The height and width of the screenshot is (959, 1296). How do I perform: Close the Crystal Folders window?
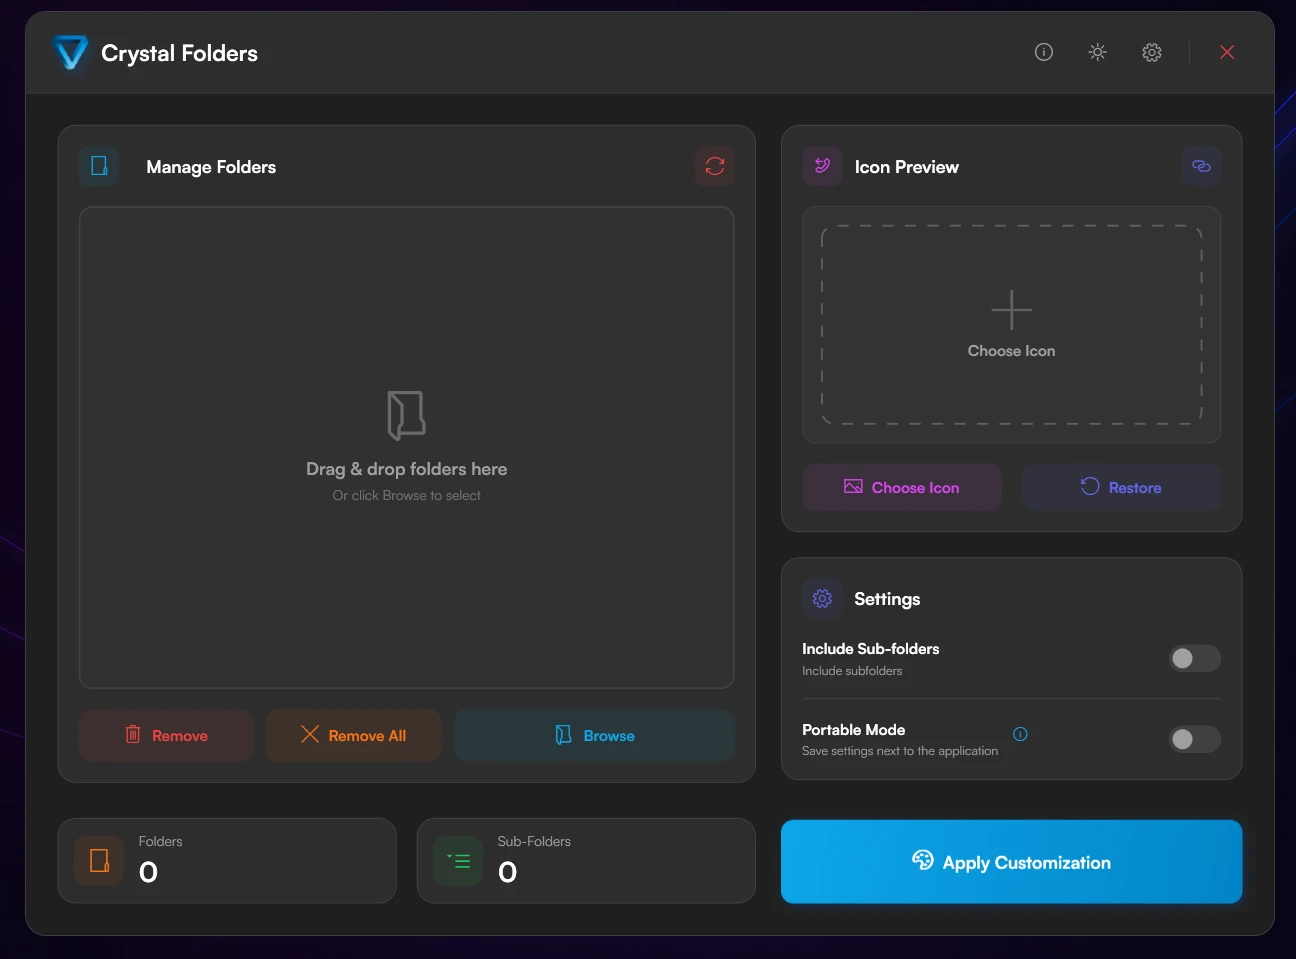click(1227, 52)
